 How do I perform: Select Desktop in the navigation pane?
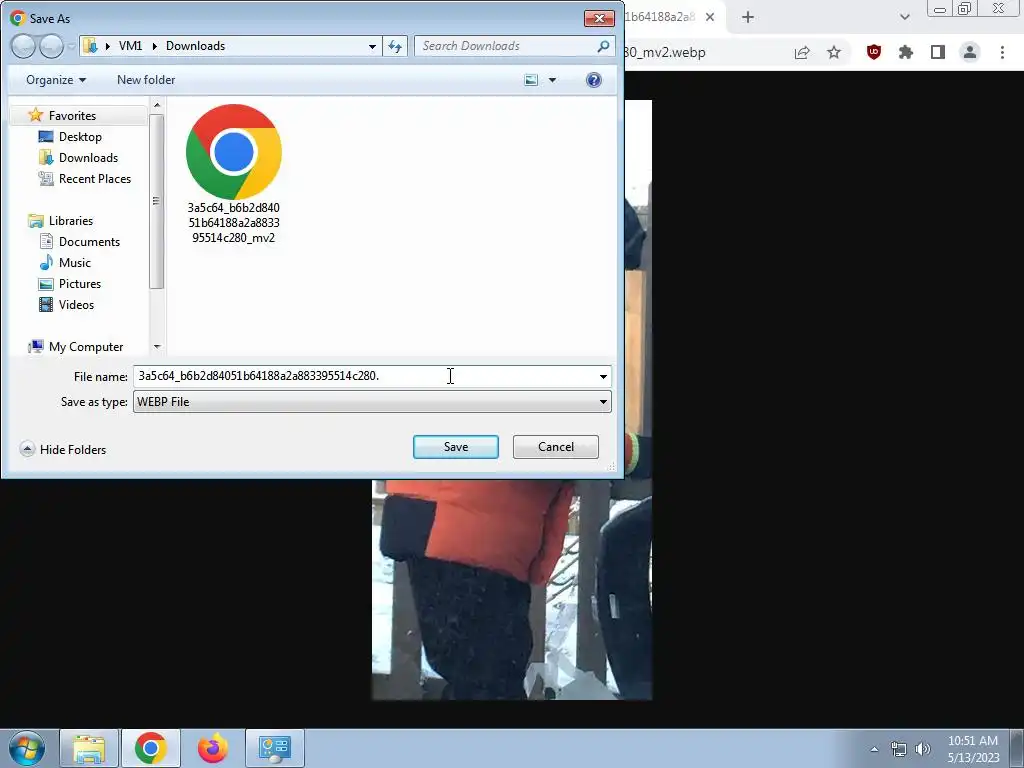tap(80, 136)
